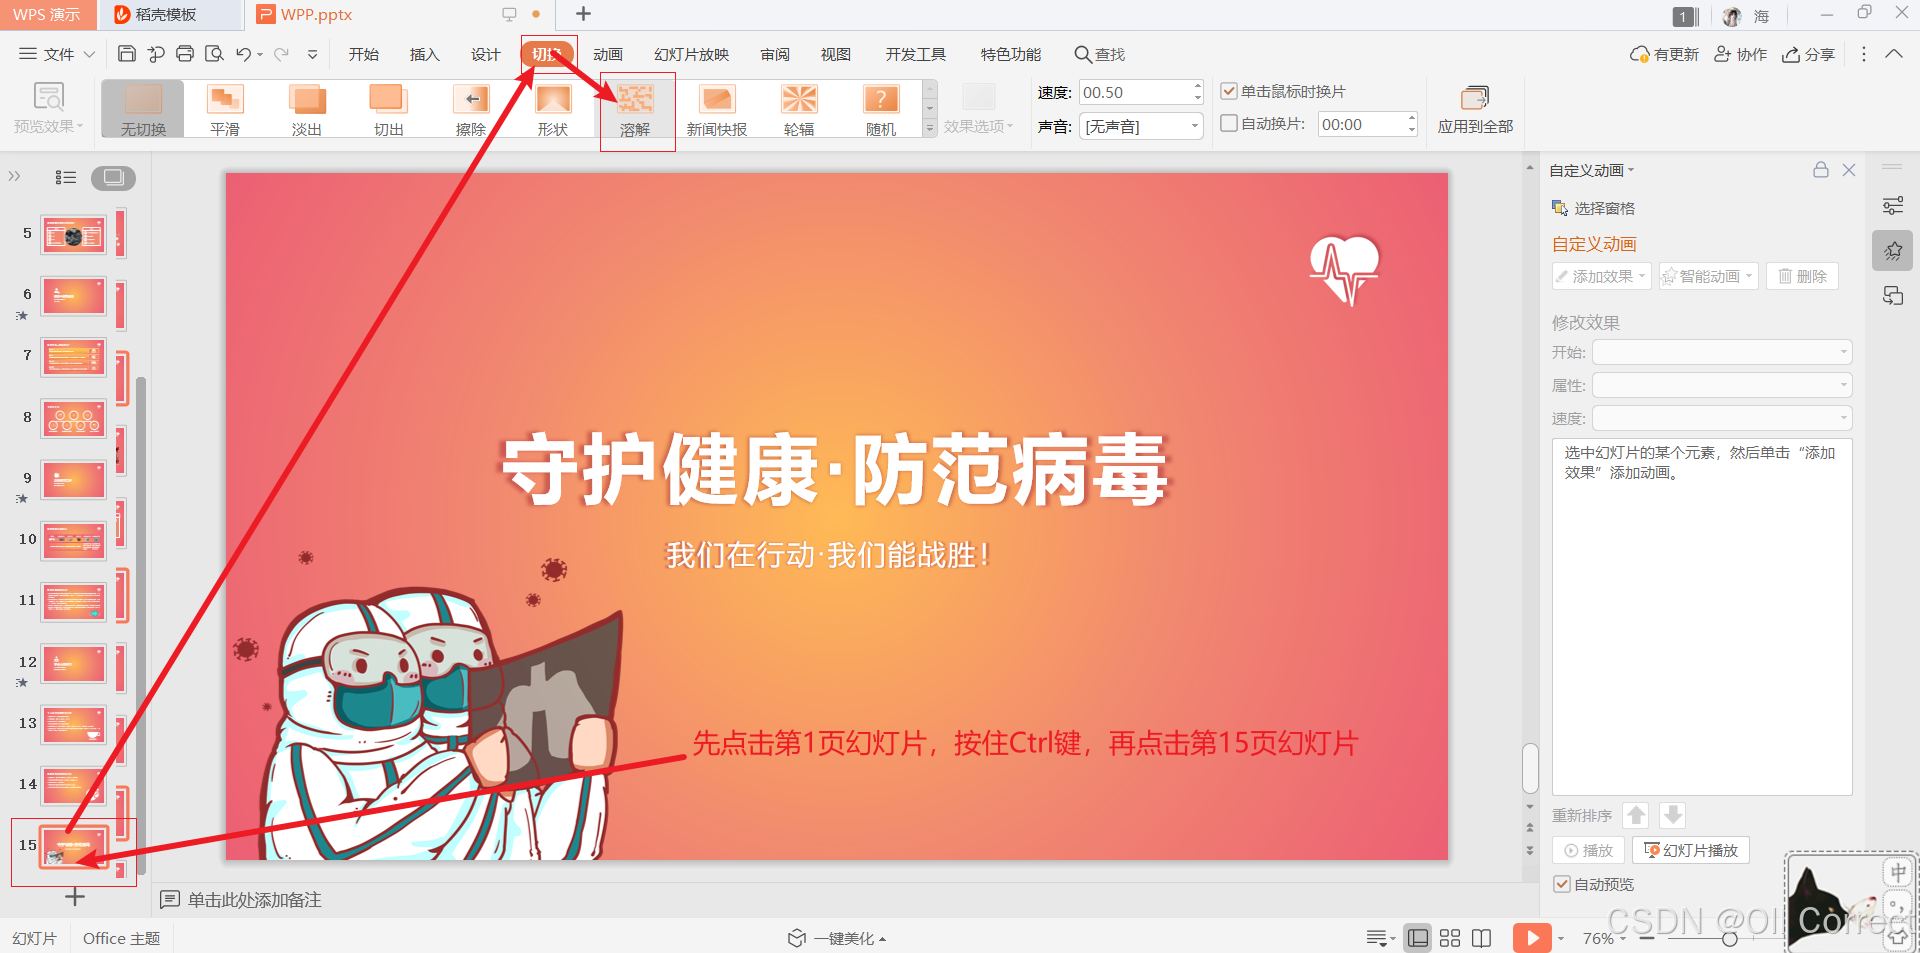Switch to outline view icon in slide panel
Screen dimensions: 1920x953
tap(66, 177)
